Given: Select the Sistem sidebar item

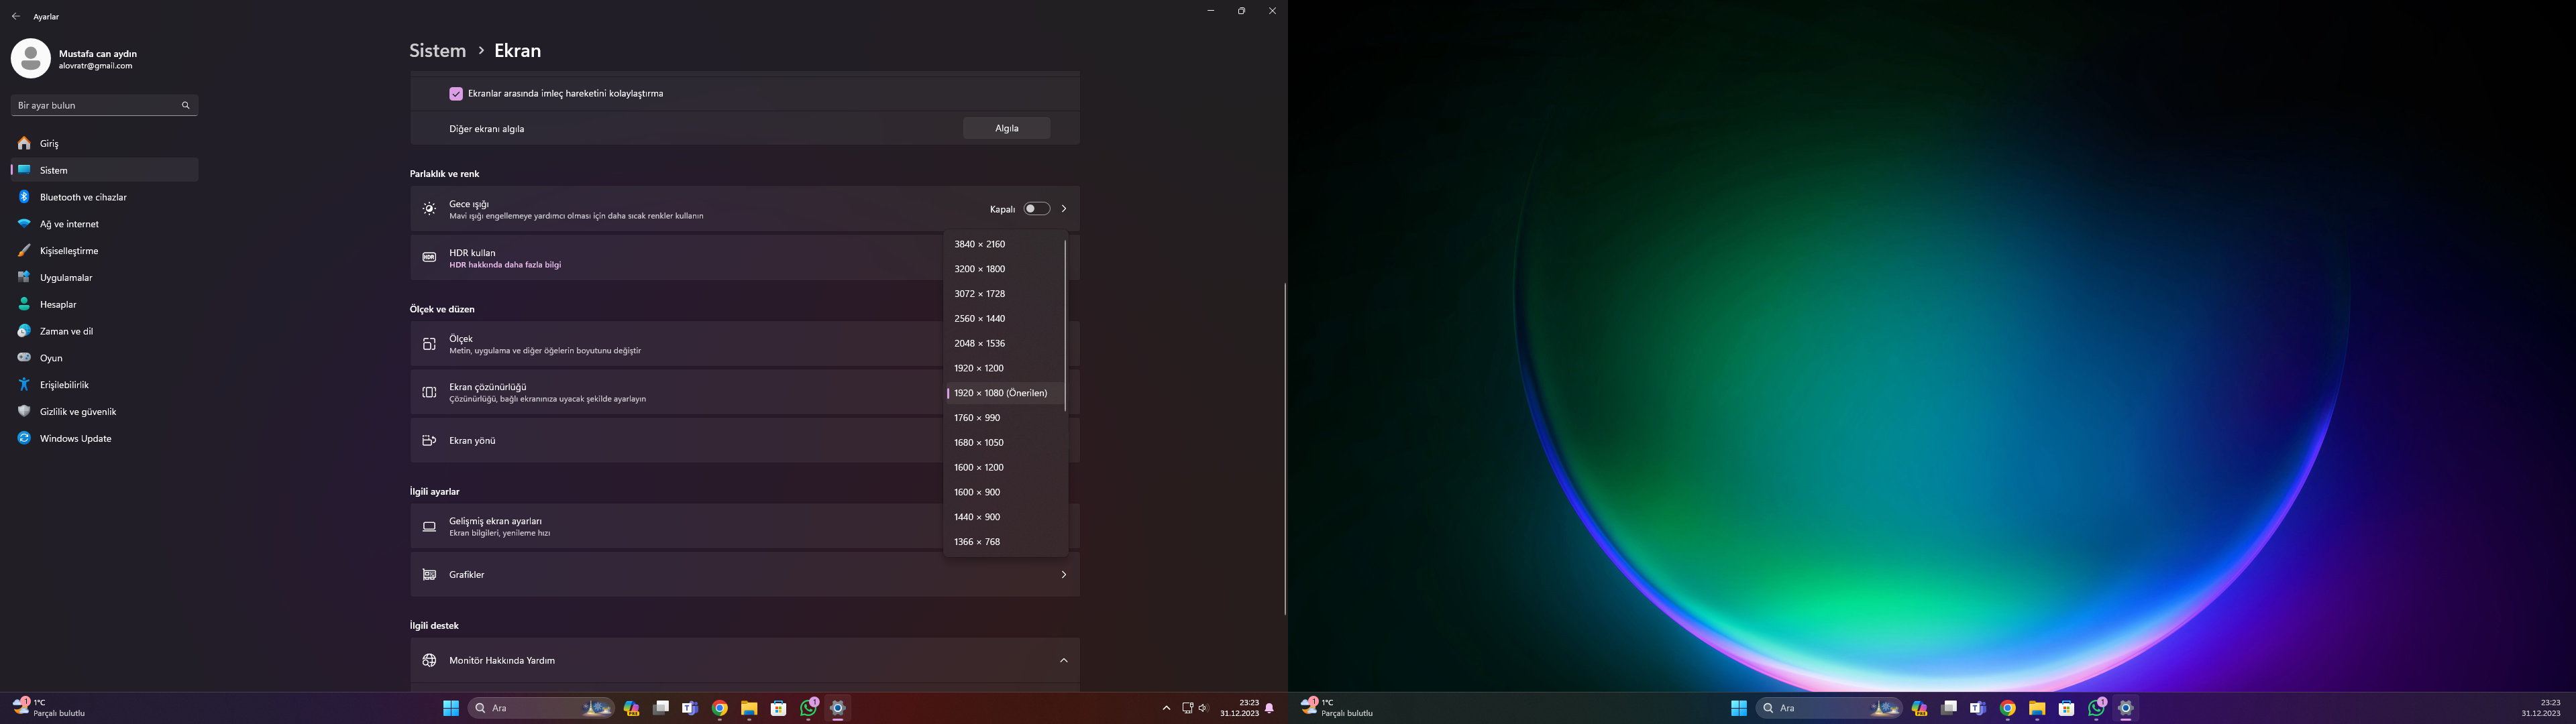Looking at the screenshot, I should coord(104,171).
